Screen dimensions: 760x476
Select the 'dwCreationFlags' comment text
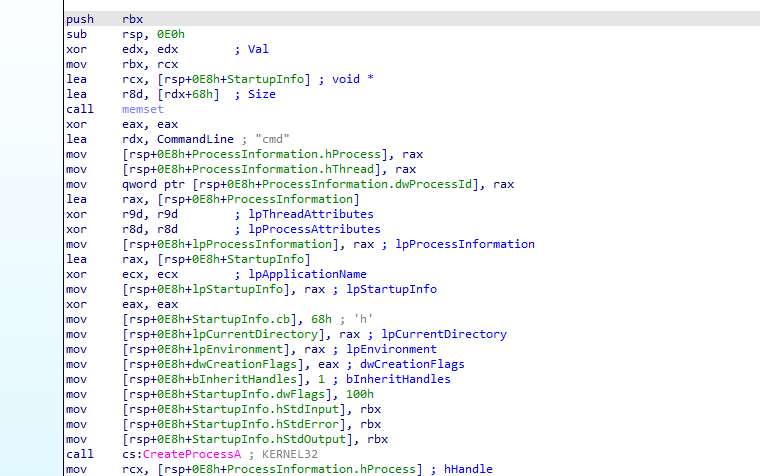[412, 364]
